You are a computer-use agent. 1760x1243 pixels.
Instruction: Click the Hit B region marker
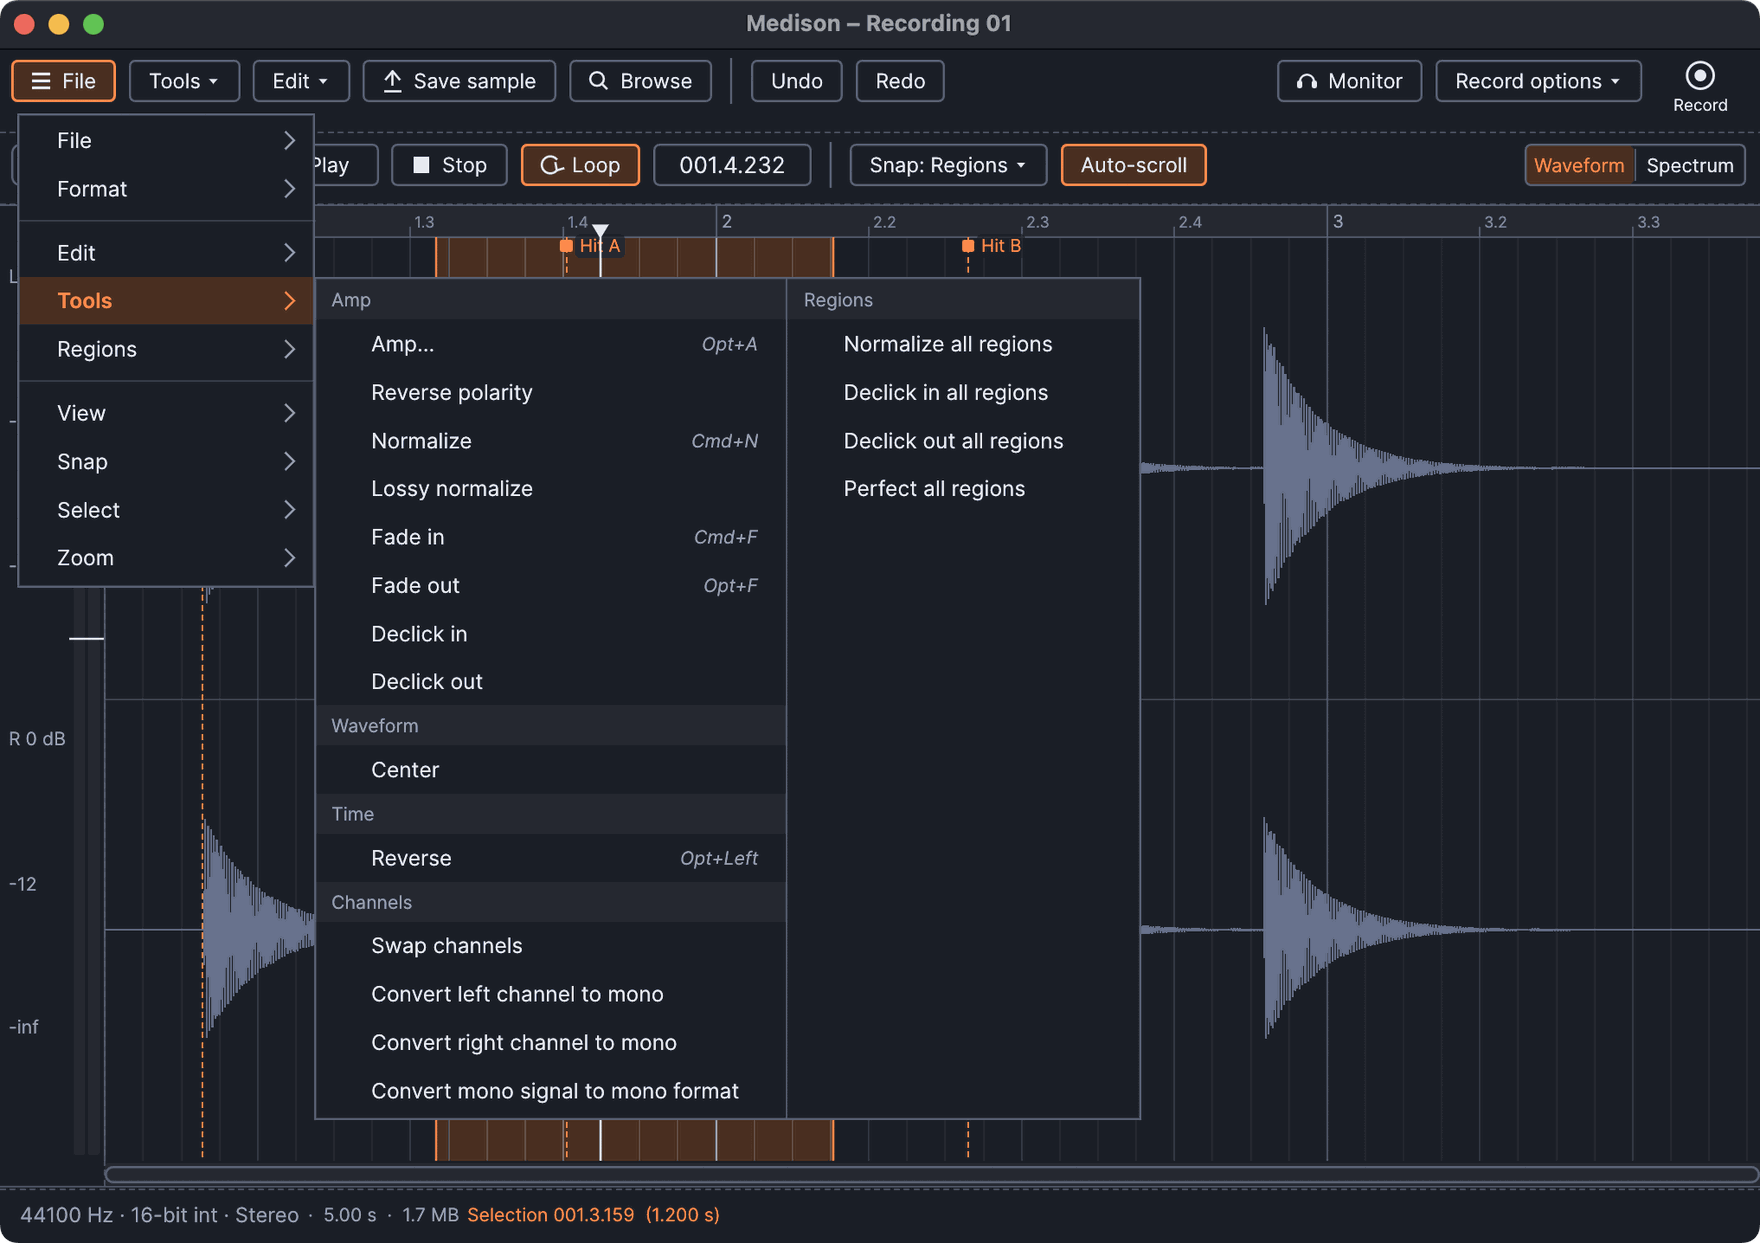pyautogui.click(x=991, y=246)
